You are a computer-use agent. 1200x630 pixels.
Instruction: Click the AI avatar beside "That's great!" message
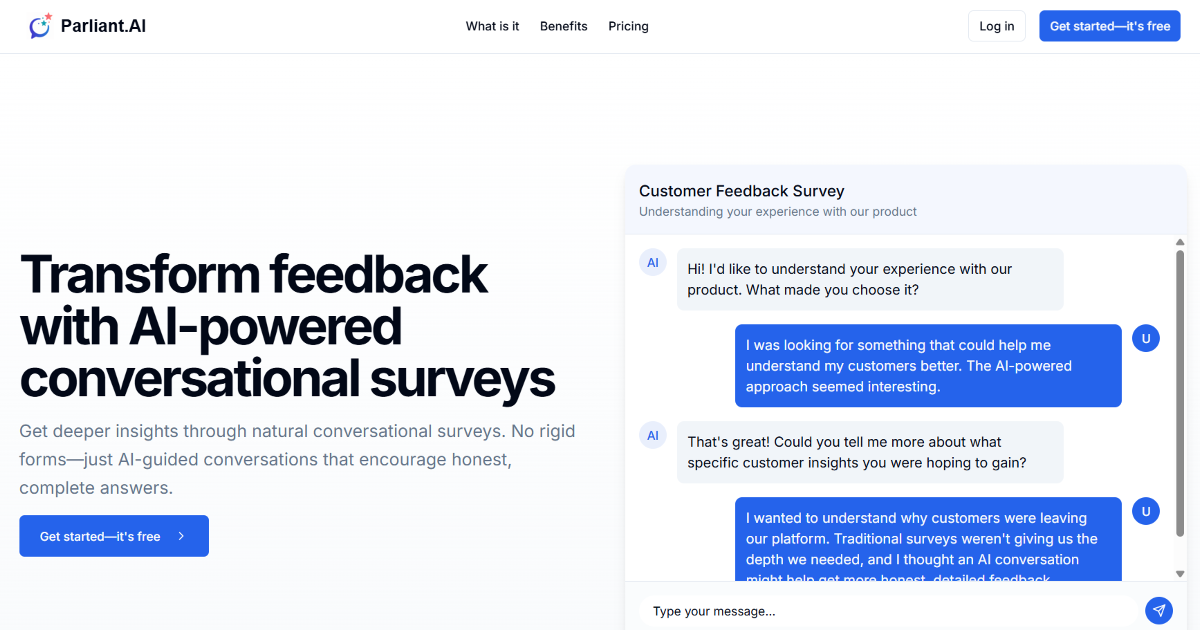(653, 435)
